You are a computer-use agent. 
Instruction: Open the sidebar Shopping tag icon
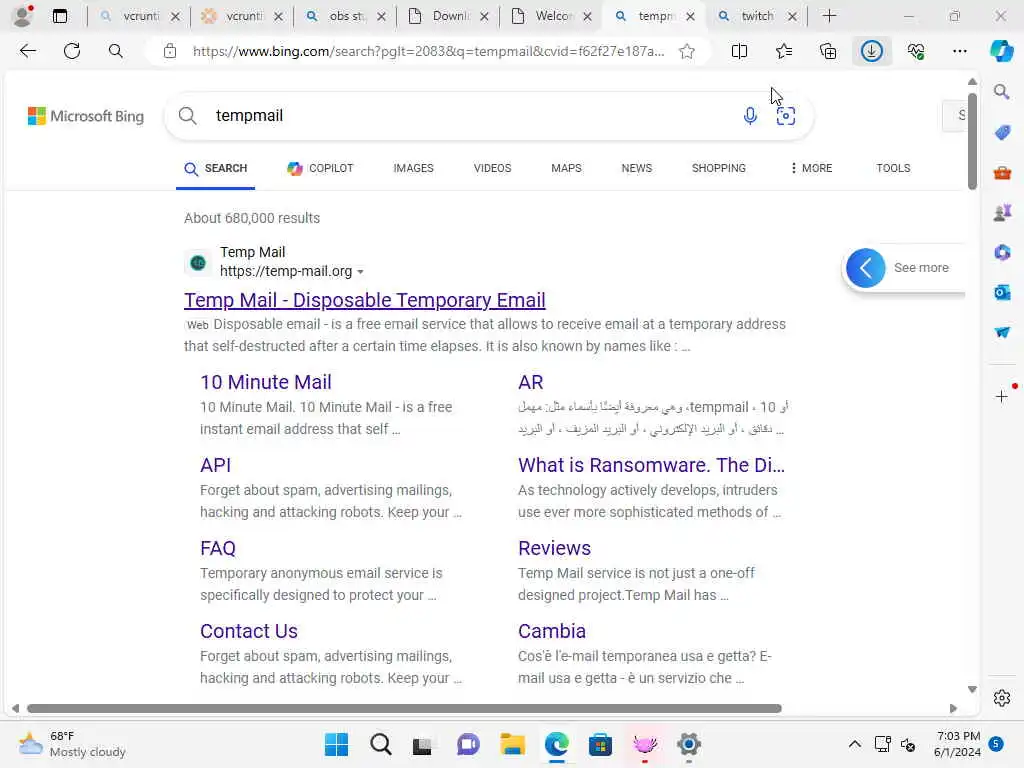[1002, 133]
